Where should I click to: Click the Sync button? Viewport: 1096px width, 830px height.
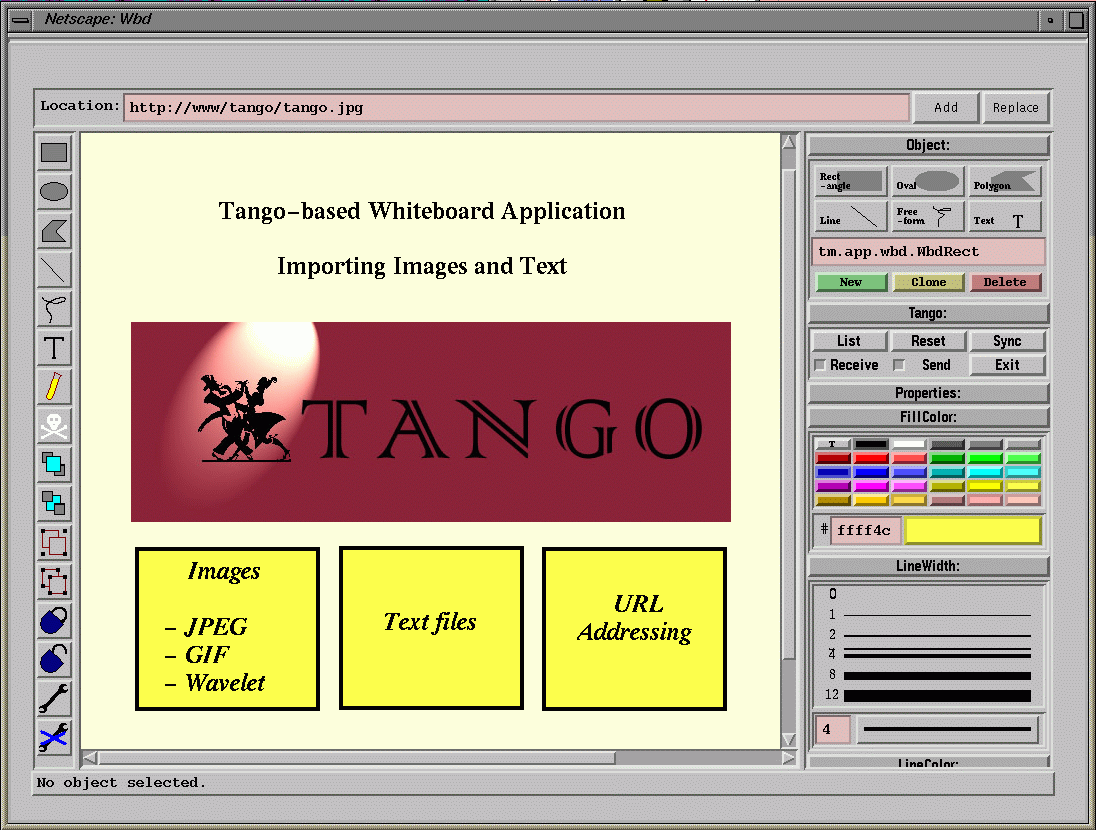1007,341
